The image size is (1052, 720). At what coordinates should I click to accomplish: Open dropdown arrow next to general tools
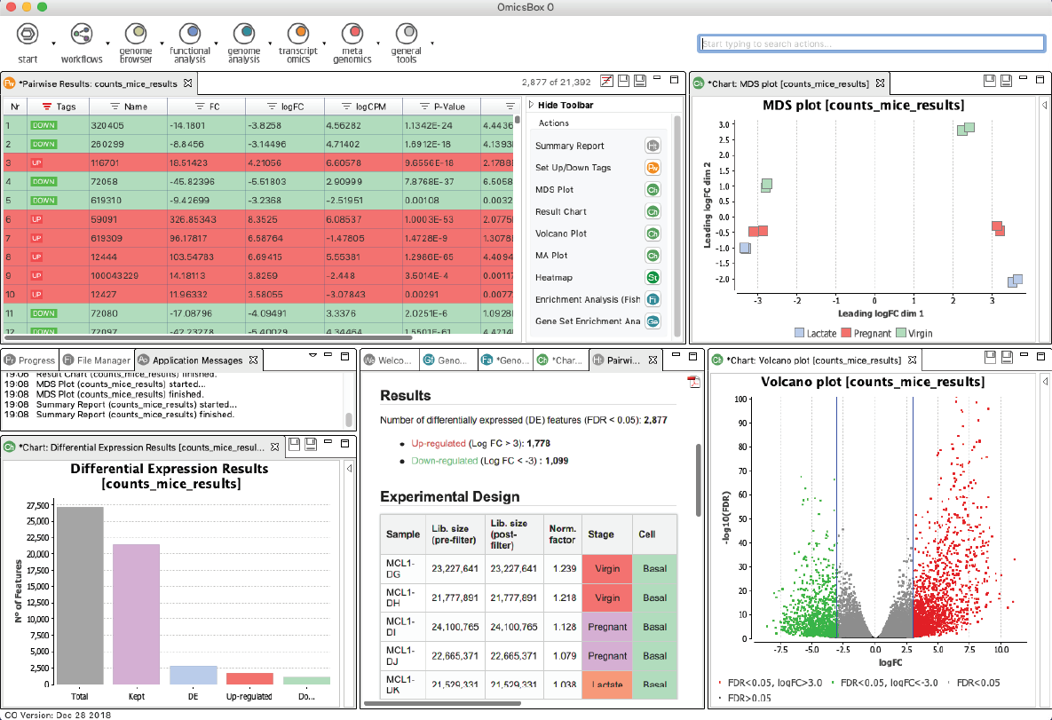point(432,43)
